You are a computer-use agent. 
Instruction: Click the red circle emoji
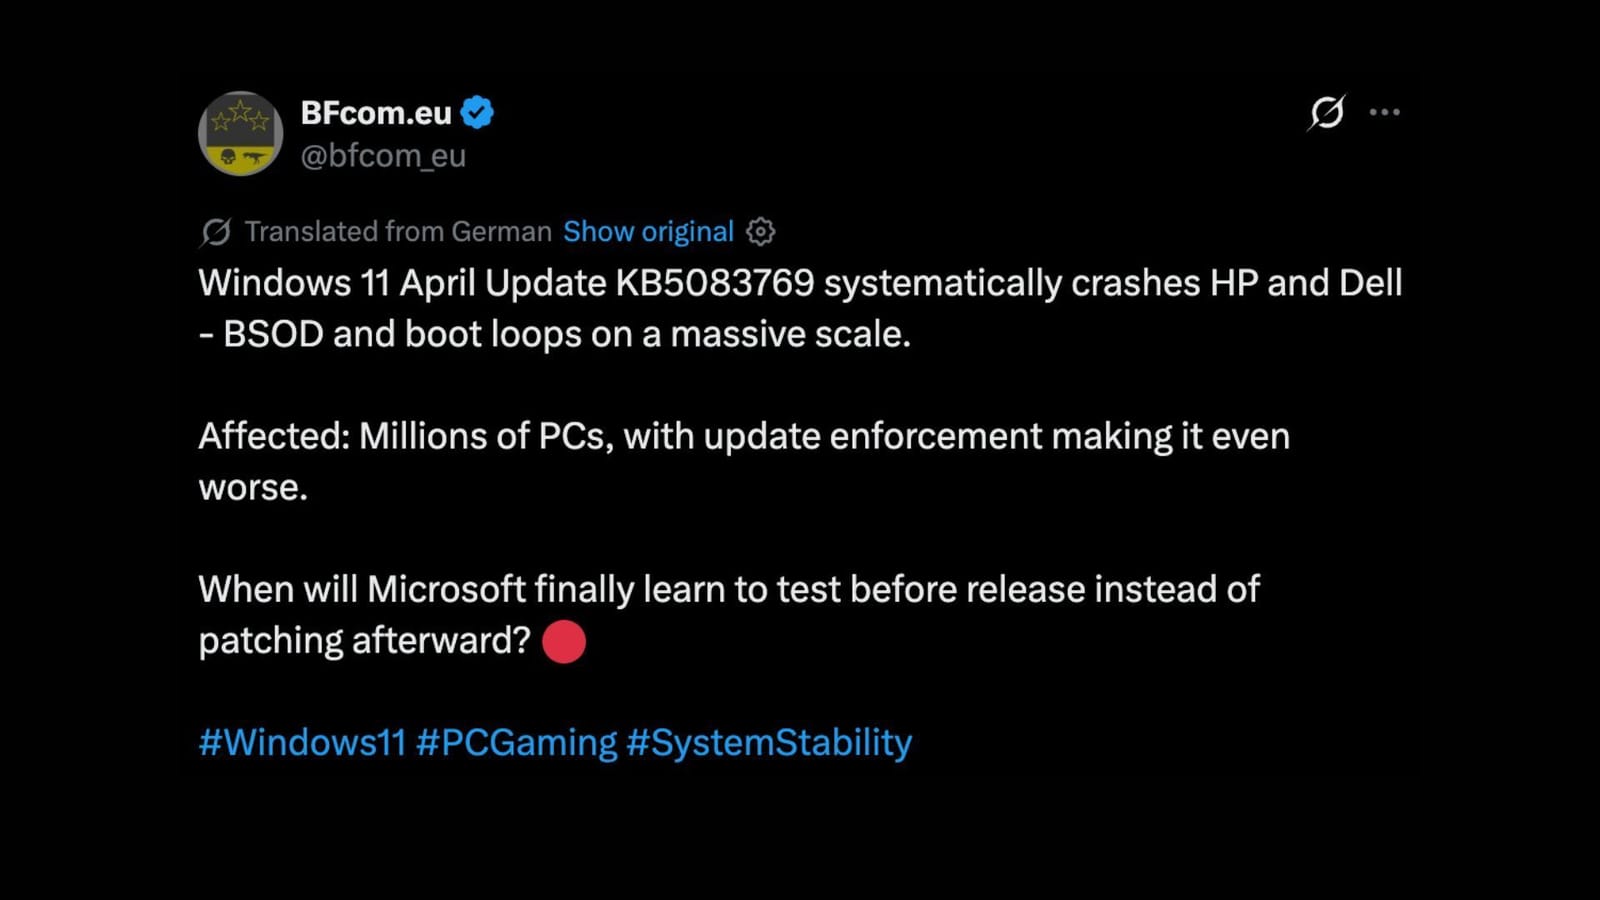click(564, 641)
